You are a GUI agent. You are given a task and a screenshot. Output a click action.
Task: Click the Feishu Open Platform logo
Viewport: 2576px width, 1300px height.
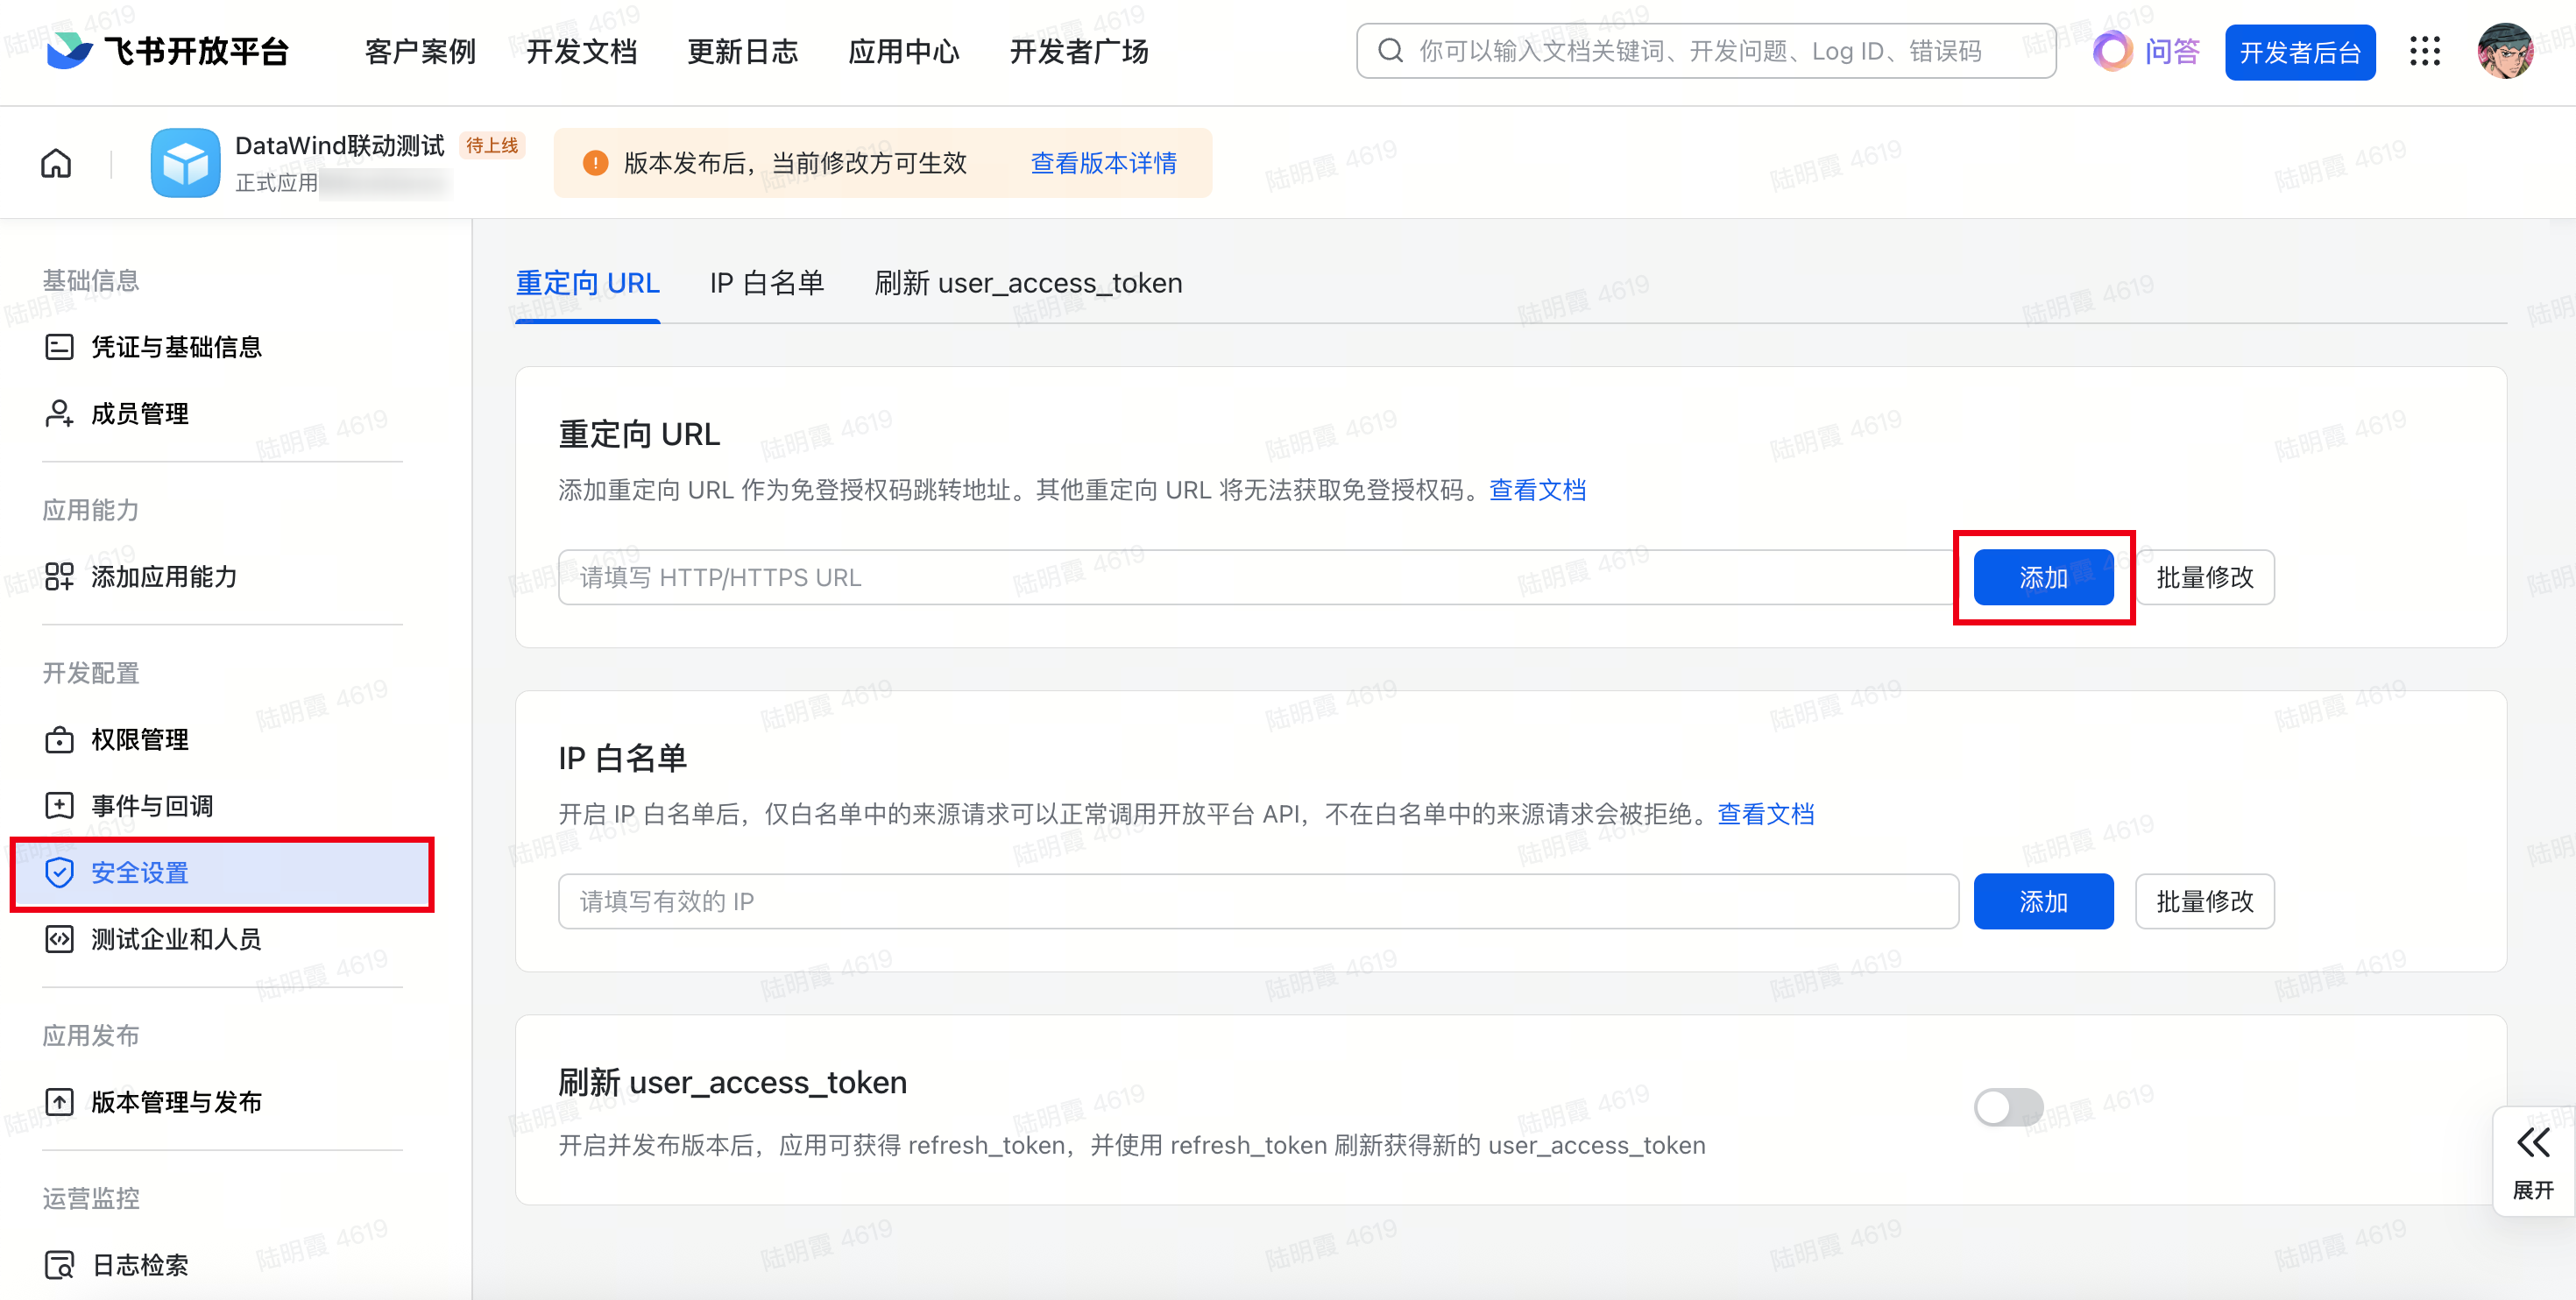tap(168, 51)
